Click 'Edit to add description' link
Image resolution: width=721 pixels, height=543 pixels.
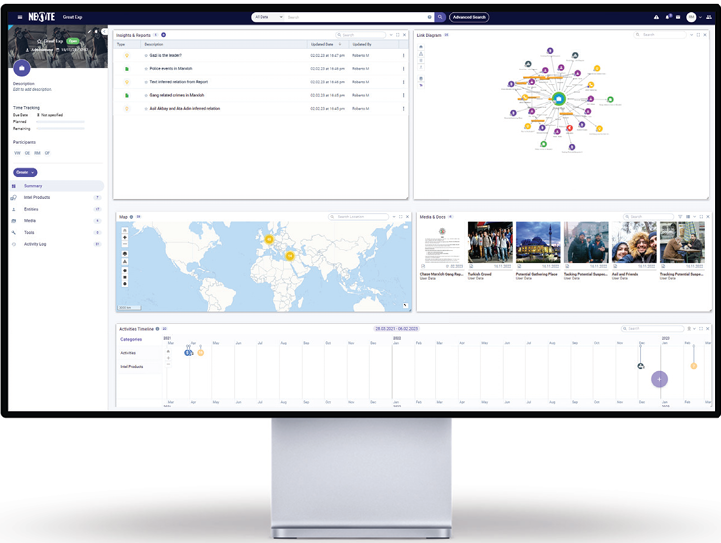tap(32, 90)
